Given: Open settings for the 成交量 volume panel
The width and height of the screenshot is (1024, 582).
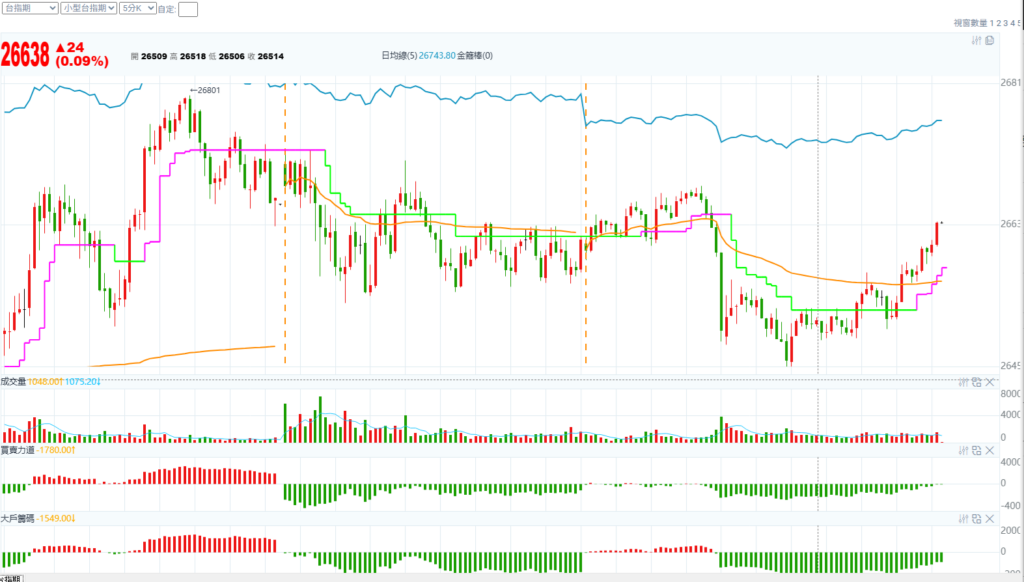Looking at the screenshot, I should pos(963,382).
